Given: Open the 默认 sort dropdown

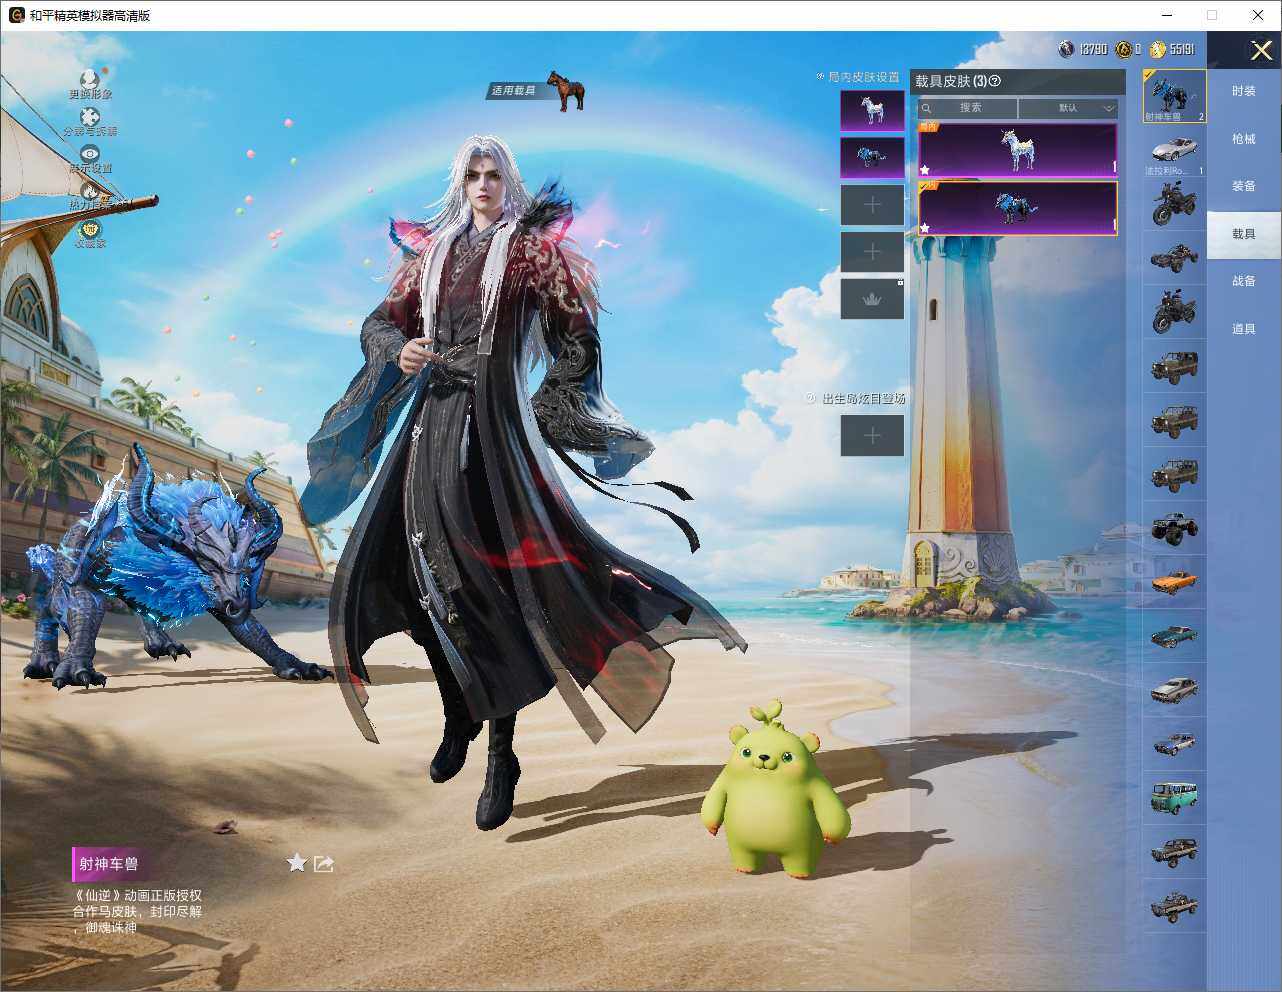Looking at the screenshot, I should tap(1068, 108).
